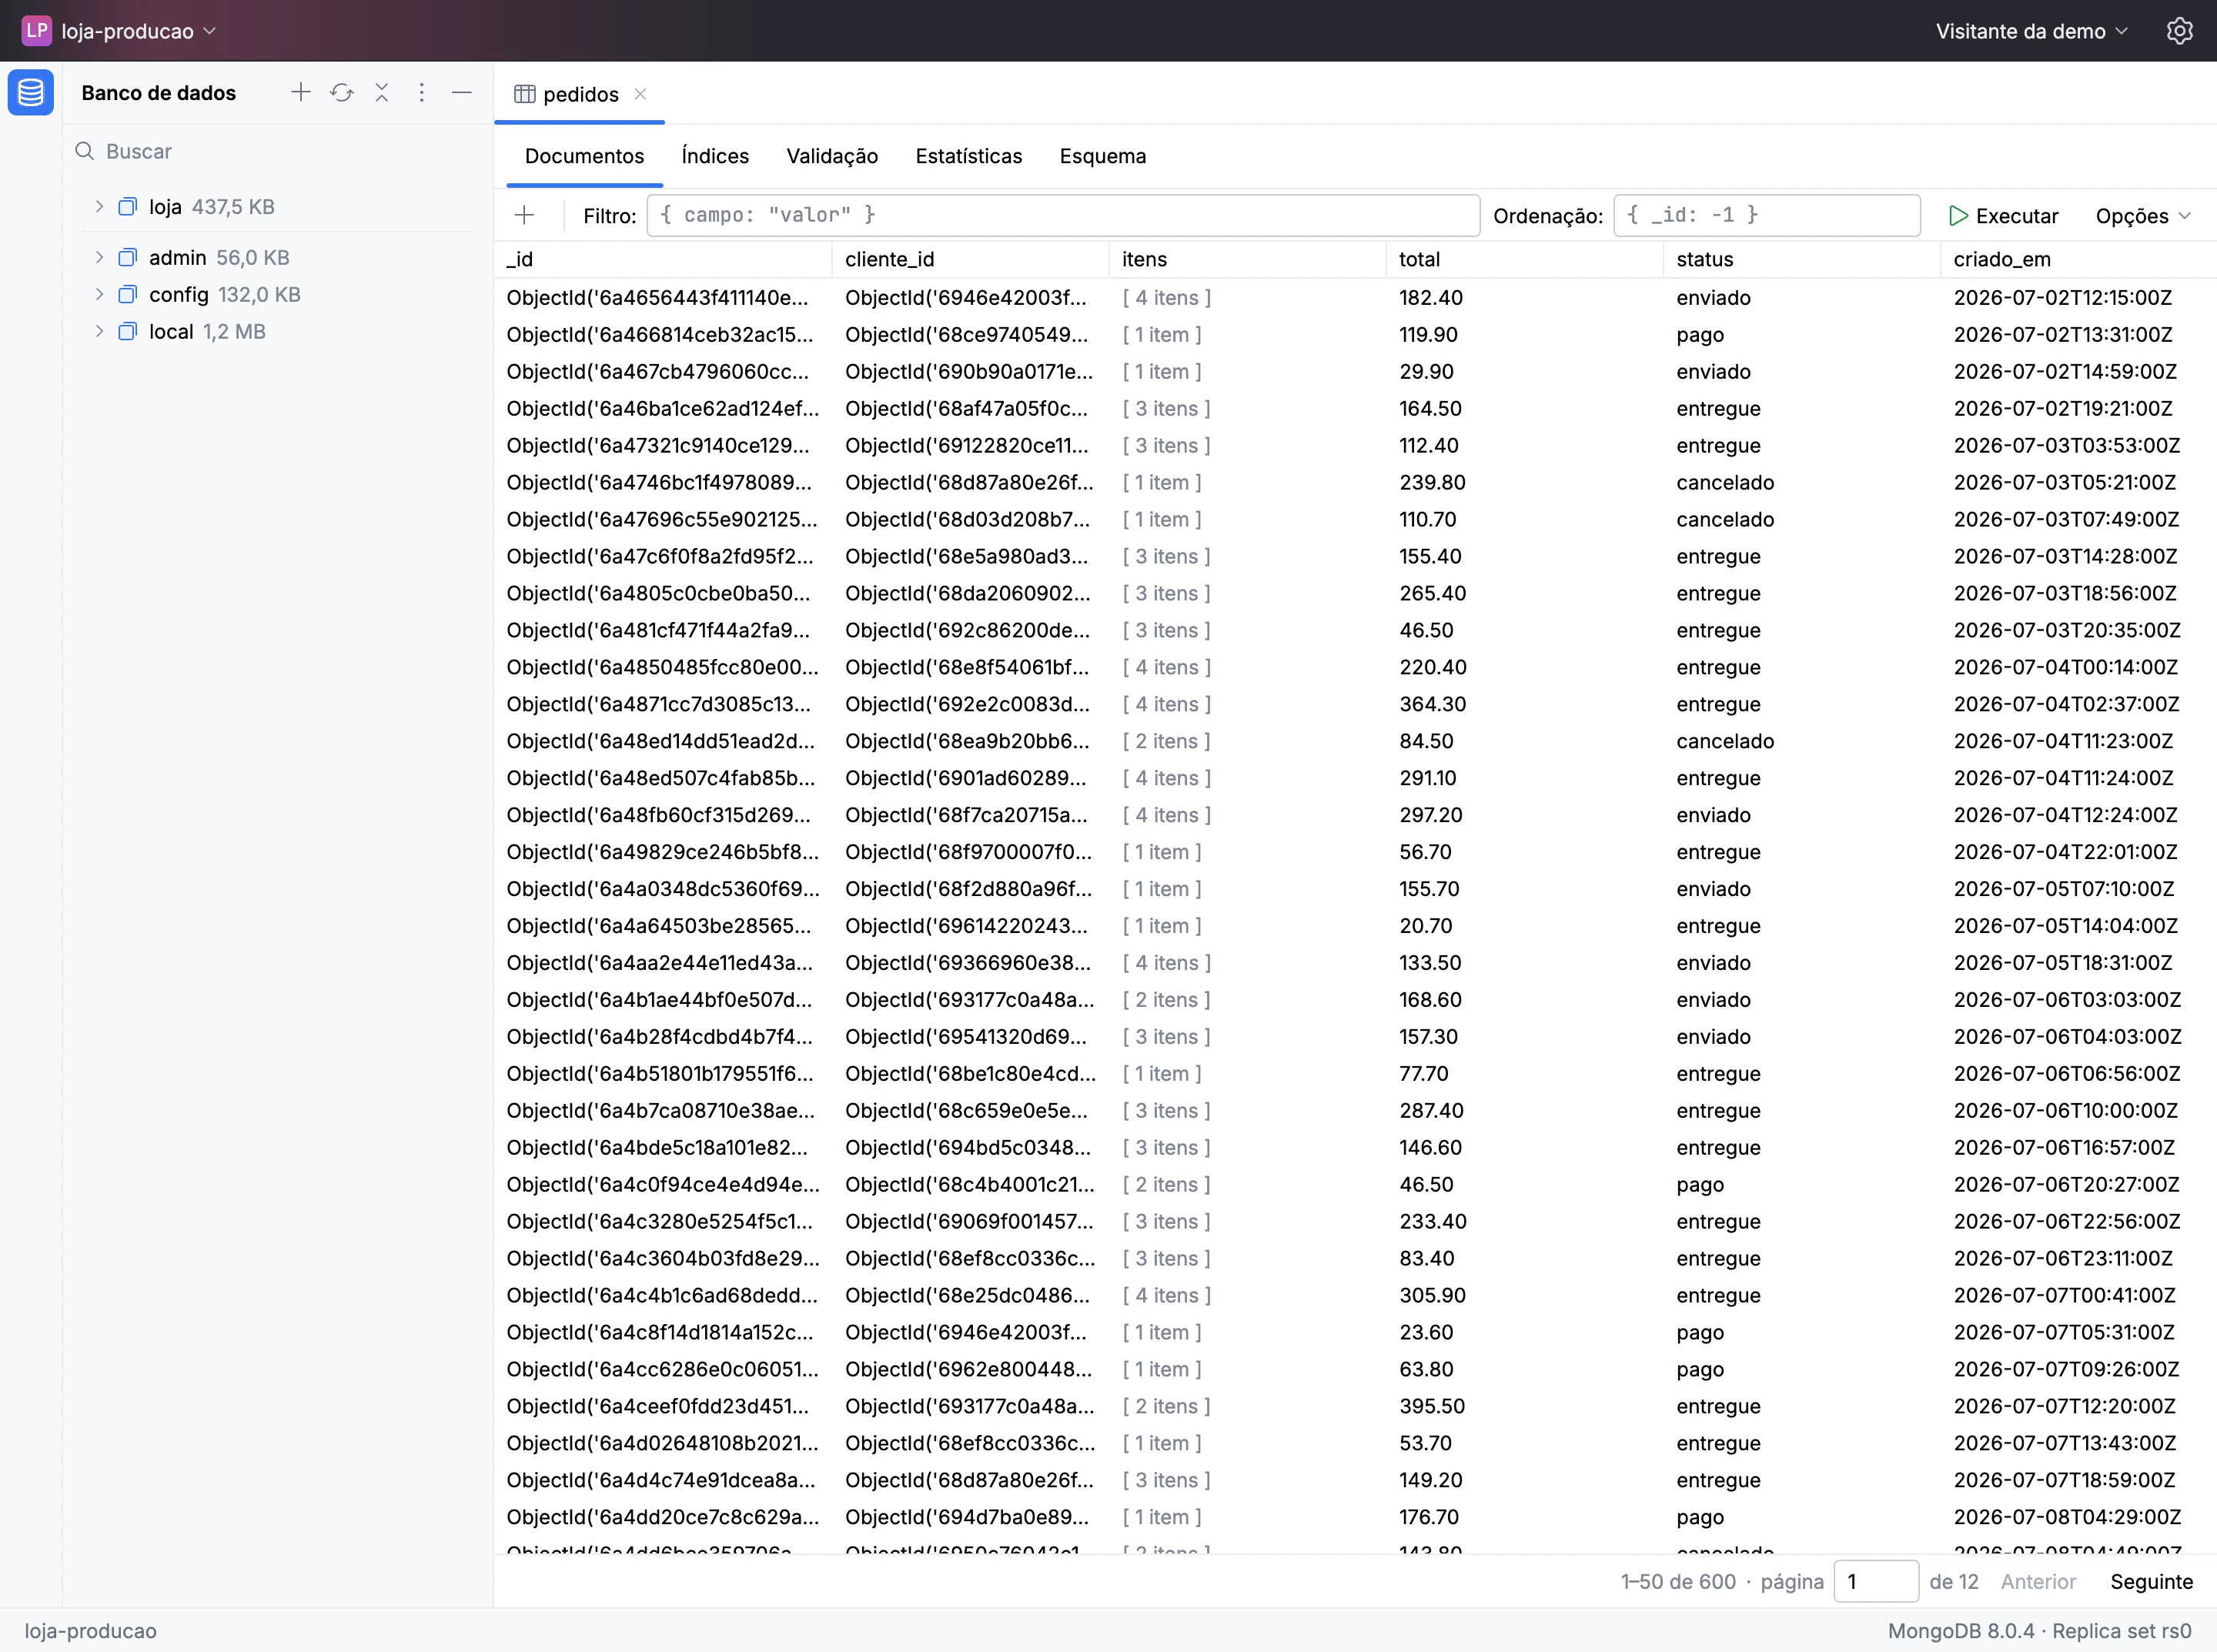
Task: Open the Visitante da demo user menu
Action: tap(2031, 31)
